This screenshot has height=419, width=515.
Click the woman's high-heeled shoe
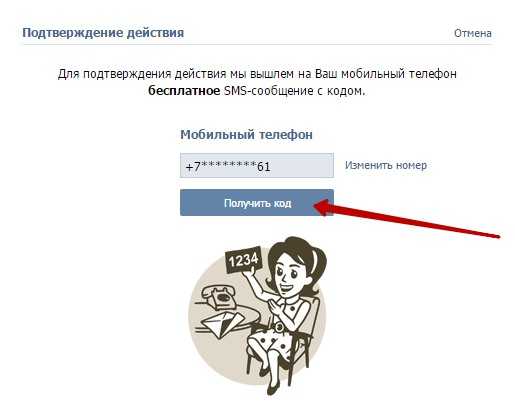(274, 387)
